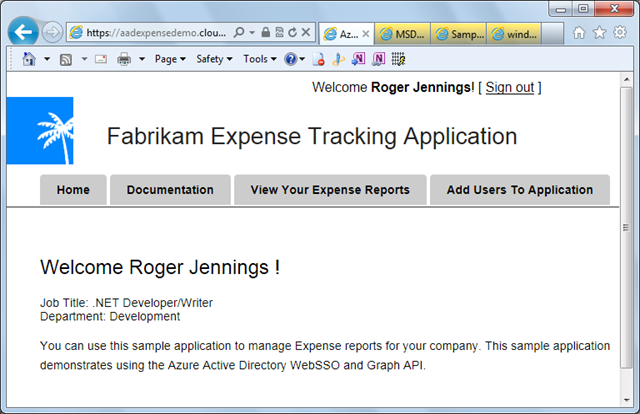Open the Safety menu
The image size is (640, 414).
pyautogui.click(x=214, y=59)
